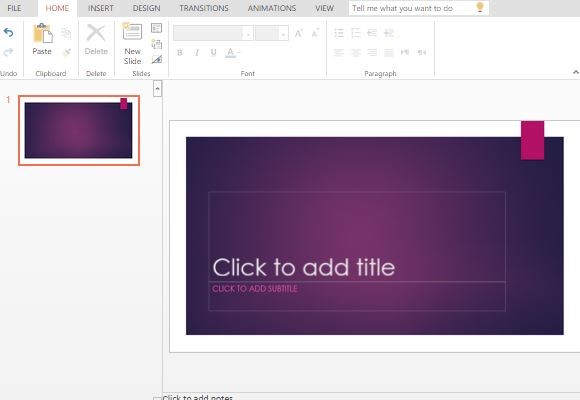
Task: Toggle align text right
Action: [372, 53]
